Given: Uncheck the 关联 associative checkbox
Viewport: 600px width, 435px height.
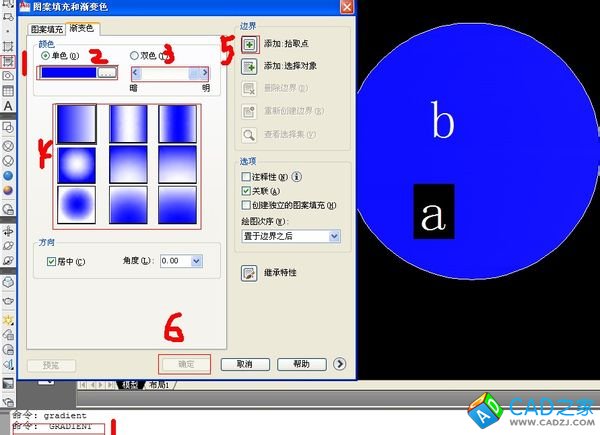Looking at the screenshot, I should (247, 190).
